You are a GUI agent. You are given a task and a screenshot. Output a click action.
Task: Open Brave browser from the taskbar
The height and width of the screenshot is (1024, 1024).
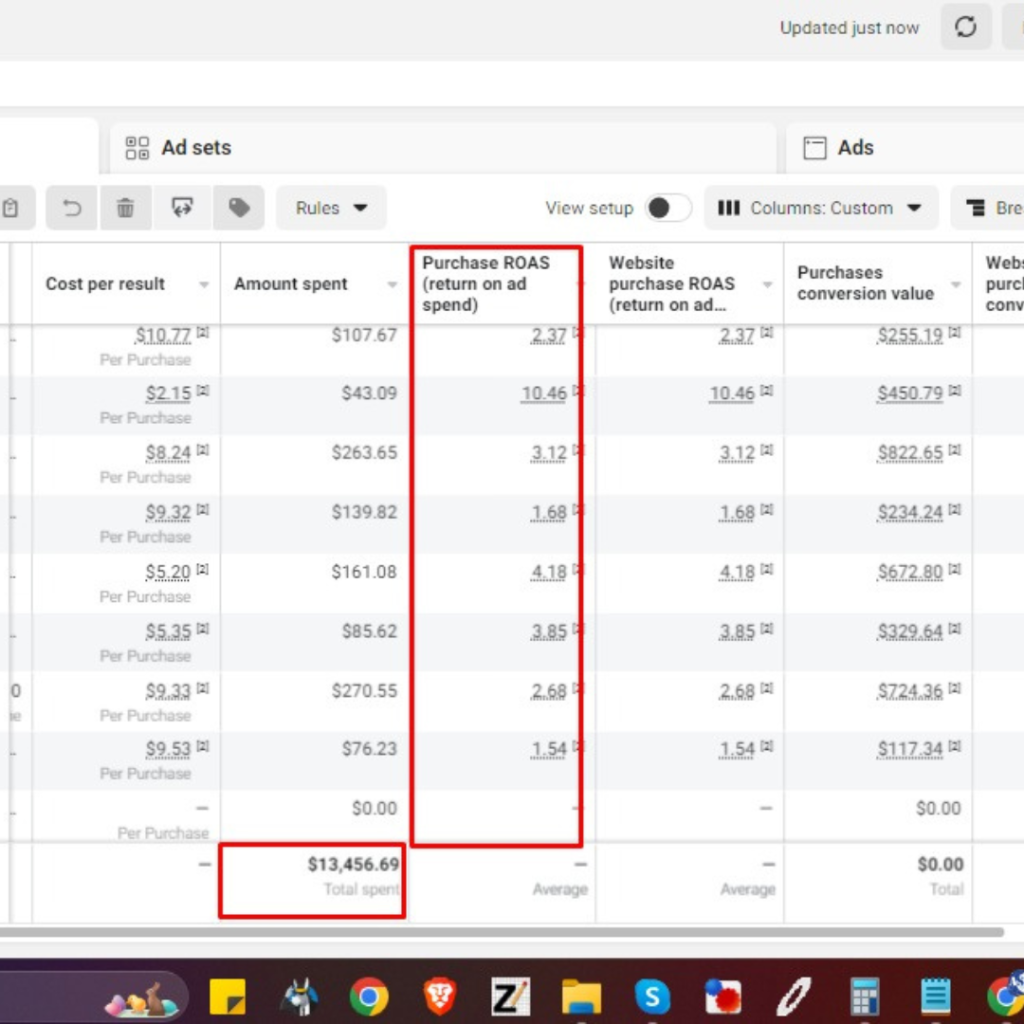(440, 996)
